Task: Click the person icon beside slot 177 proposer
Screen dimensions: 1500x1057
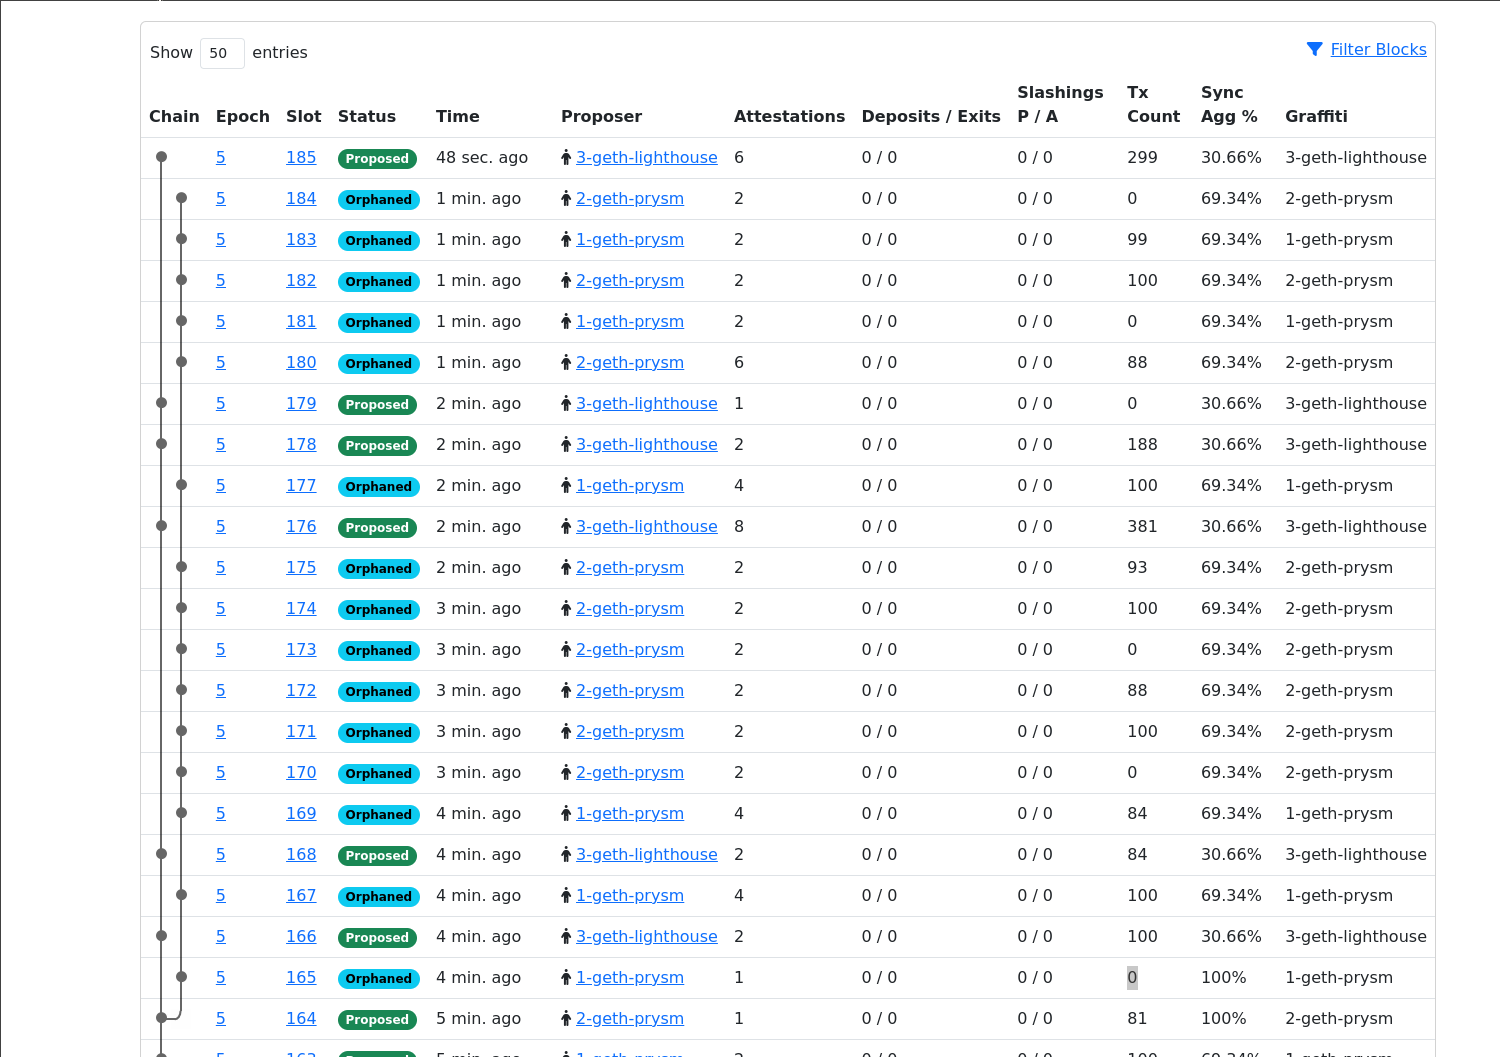Action: coord(566,485)
